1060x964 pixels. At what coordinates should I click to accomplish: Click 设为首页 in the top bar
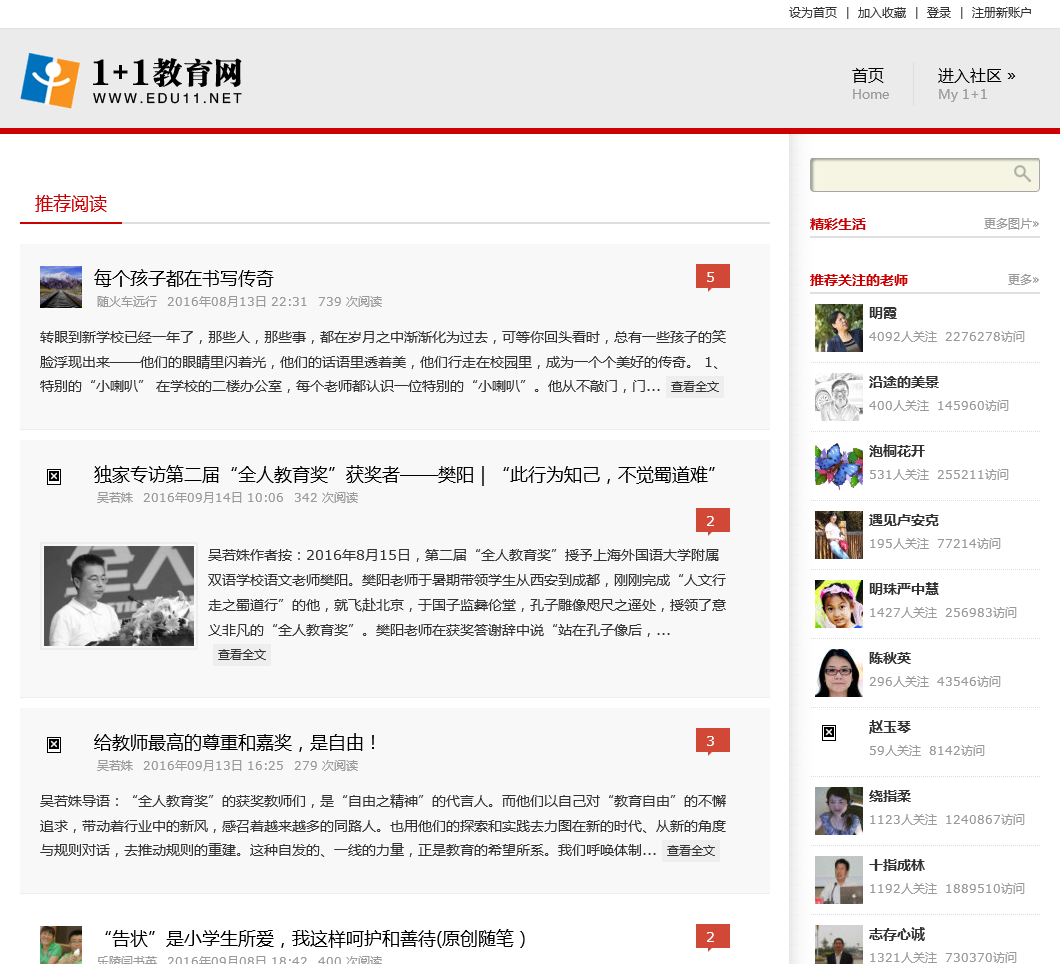click(x=813, y=13)
